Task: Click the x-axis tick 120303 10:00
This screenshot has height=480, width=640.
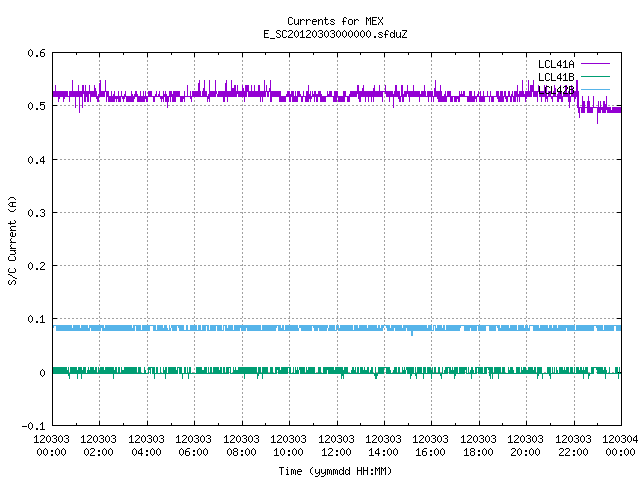Action: (288, 445)
